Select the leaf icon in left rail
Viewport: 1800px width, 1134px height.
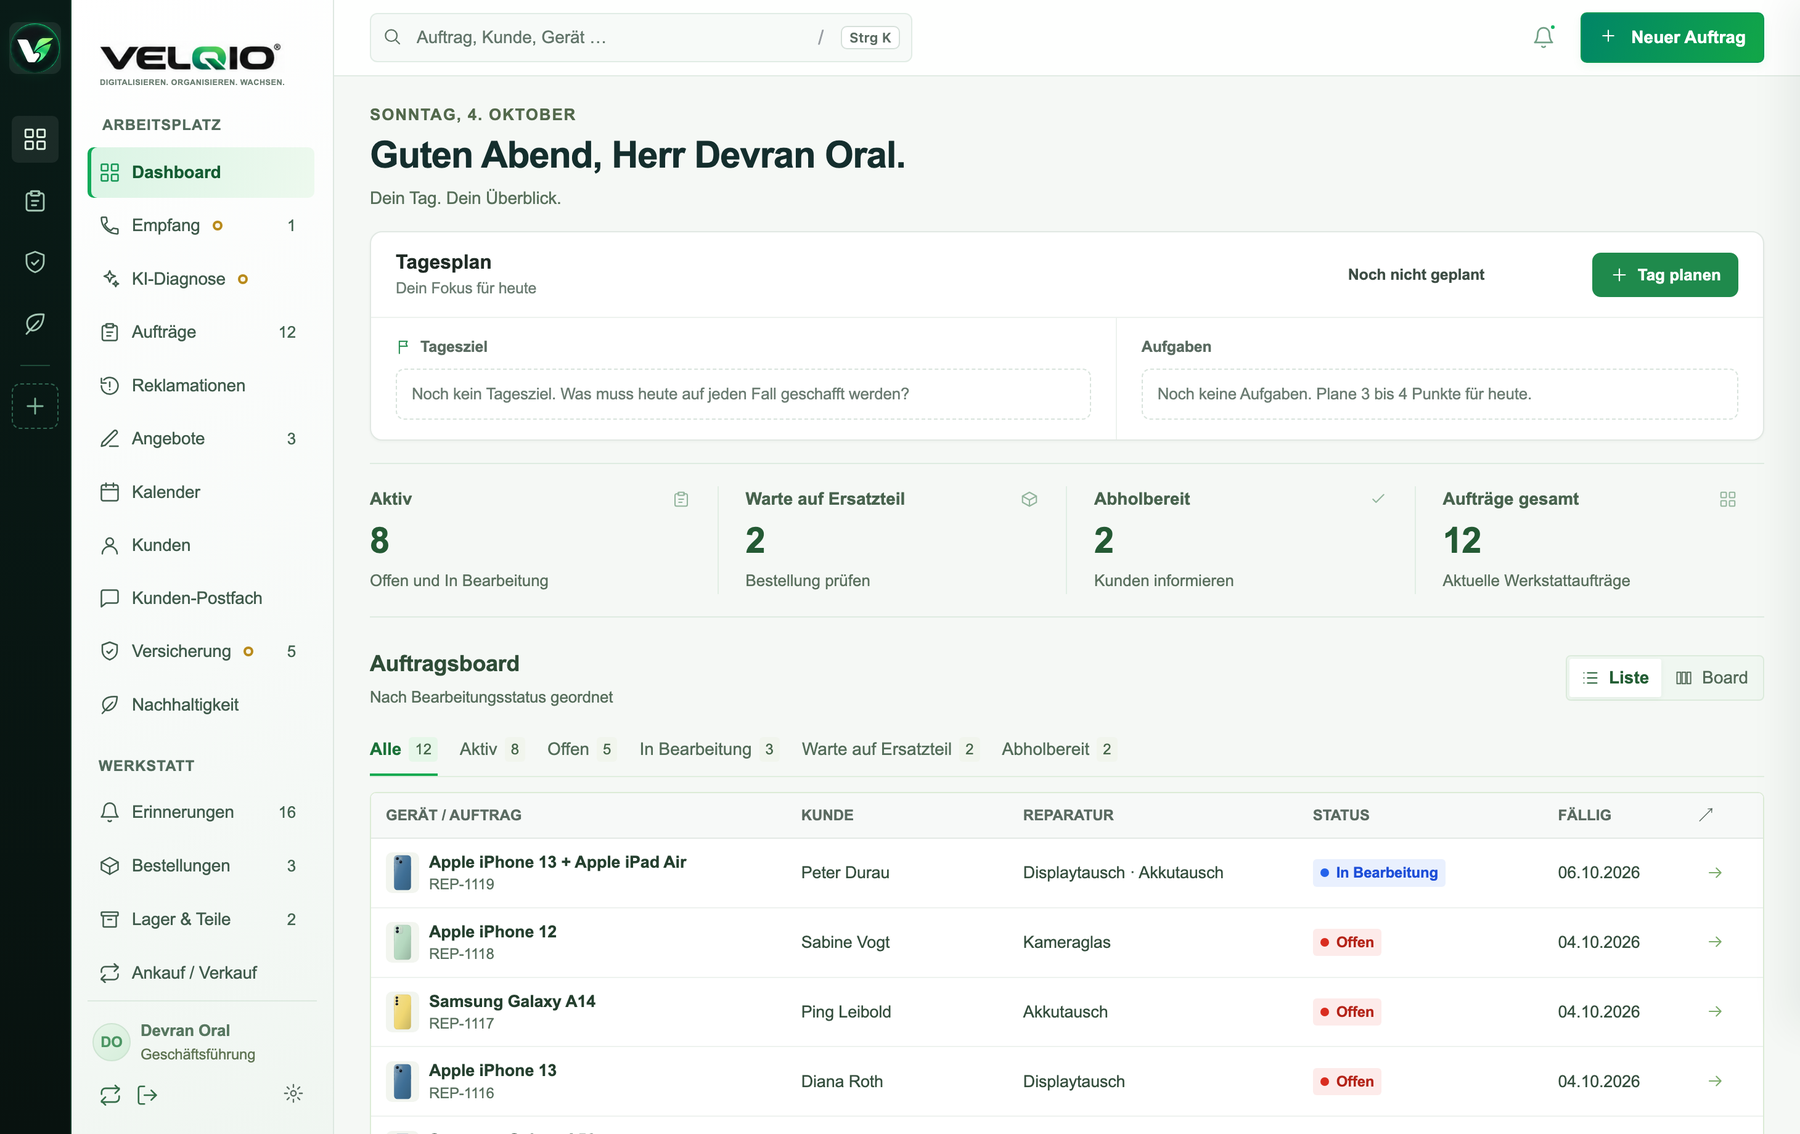click(35, 323)
